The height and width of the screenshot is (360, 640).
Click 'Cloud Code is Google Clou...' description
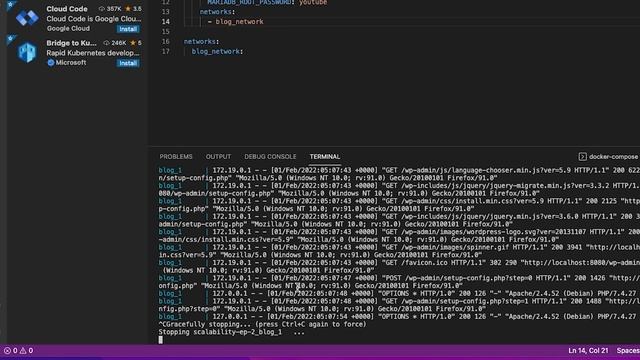click(x=94, y=19)
